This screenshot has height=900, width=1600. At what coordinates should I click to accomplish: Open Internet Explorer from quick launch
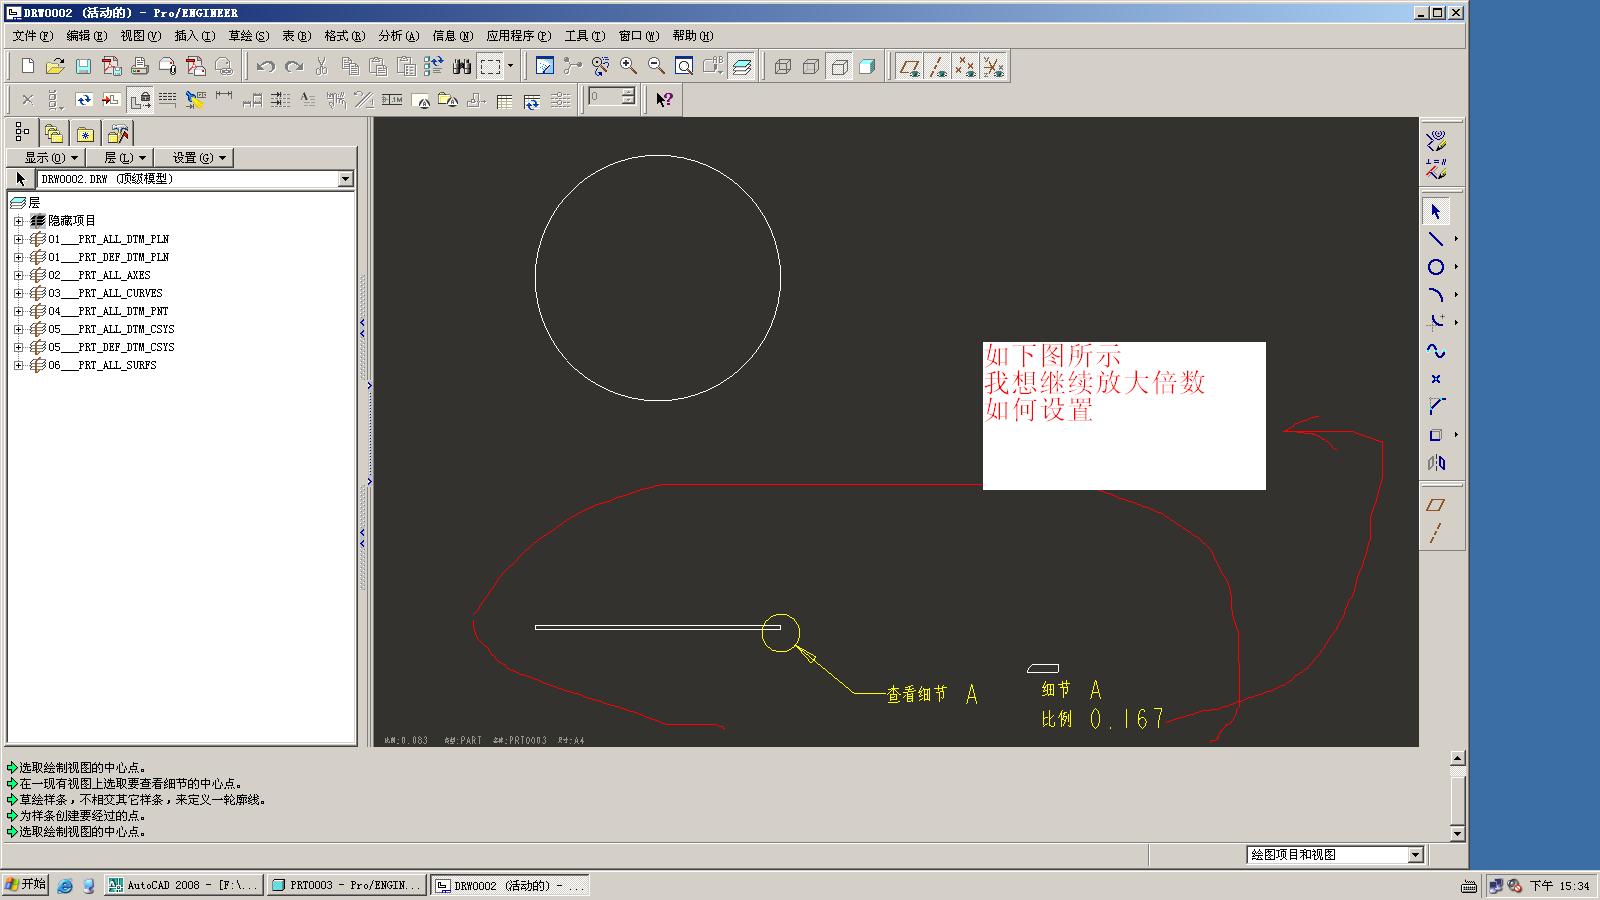click(x=65, y=885)
